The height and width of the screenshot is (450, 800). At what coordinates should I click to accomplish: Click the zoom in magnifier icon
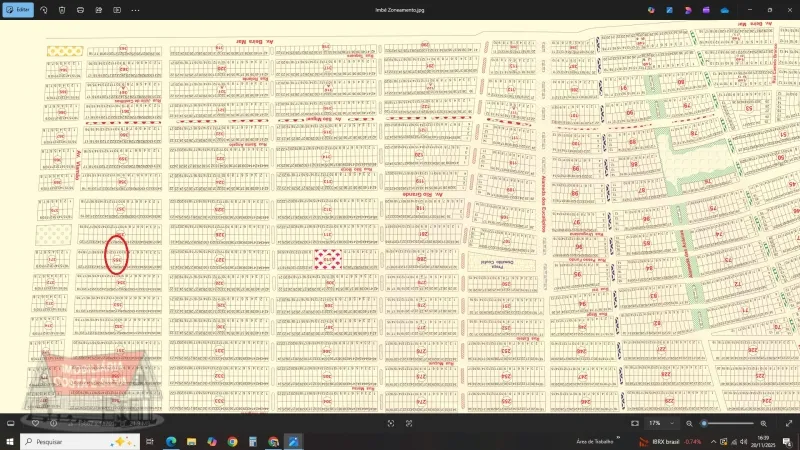(763, 423)
